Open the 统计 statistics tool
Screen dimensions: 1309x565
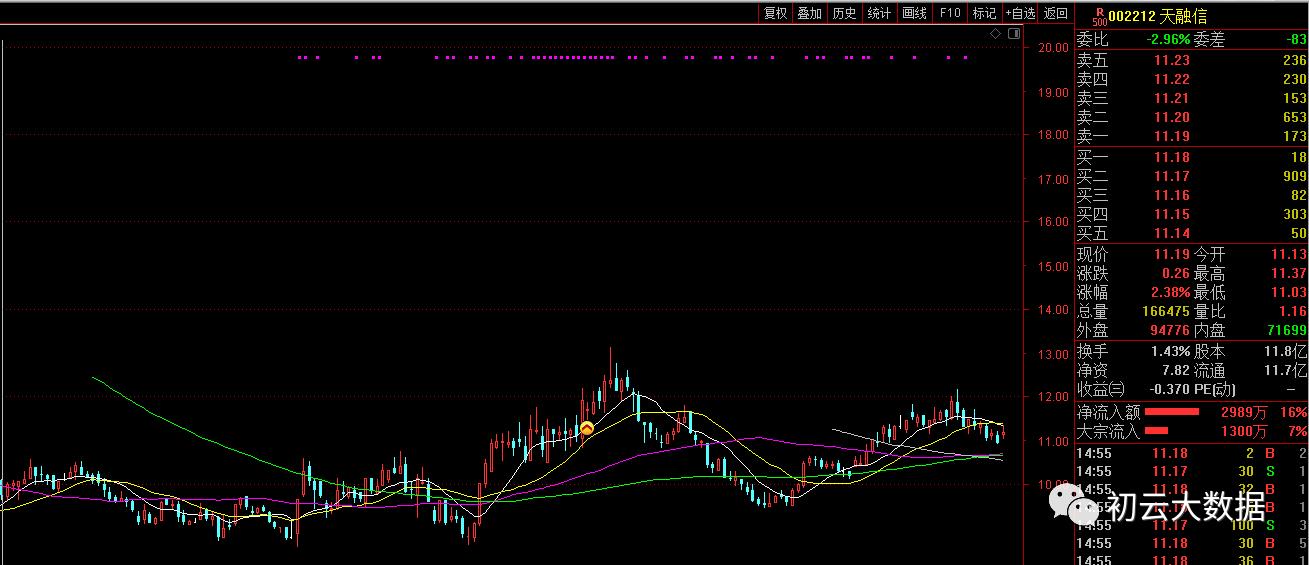[x=880, y=13]
